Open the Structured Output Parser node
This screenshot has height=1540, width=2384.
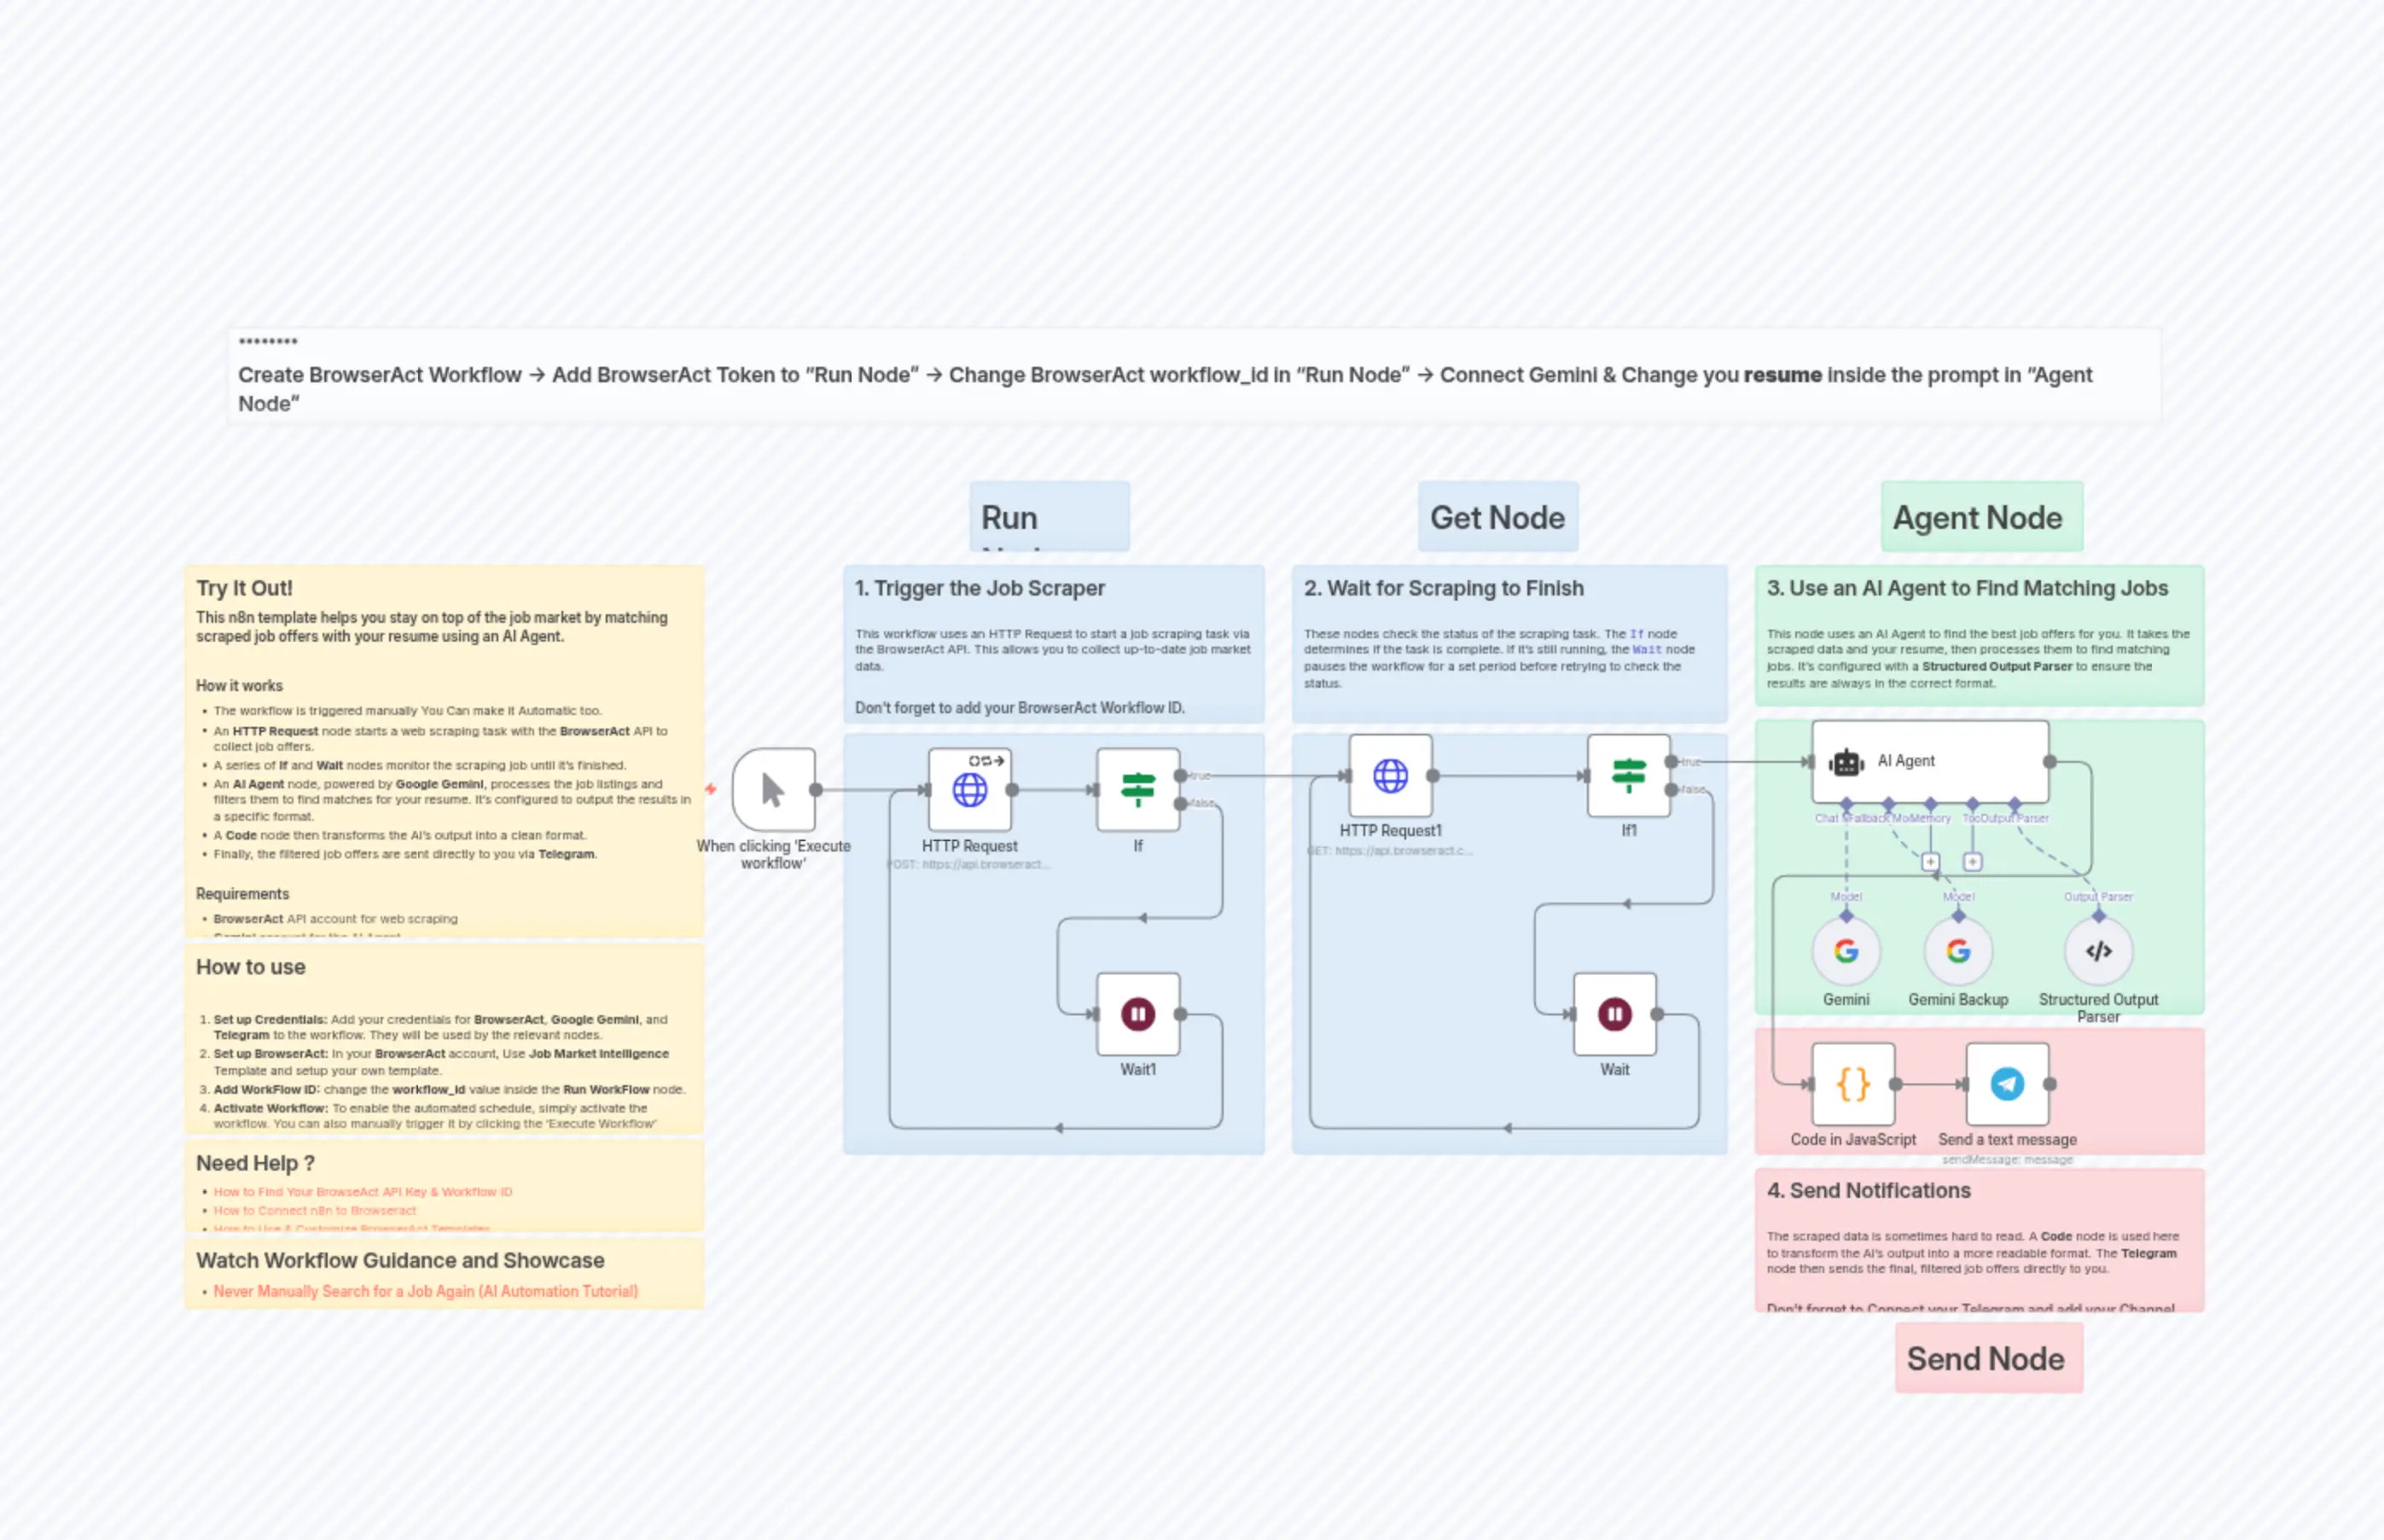[2098, 951]
